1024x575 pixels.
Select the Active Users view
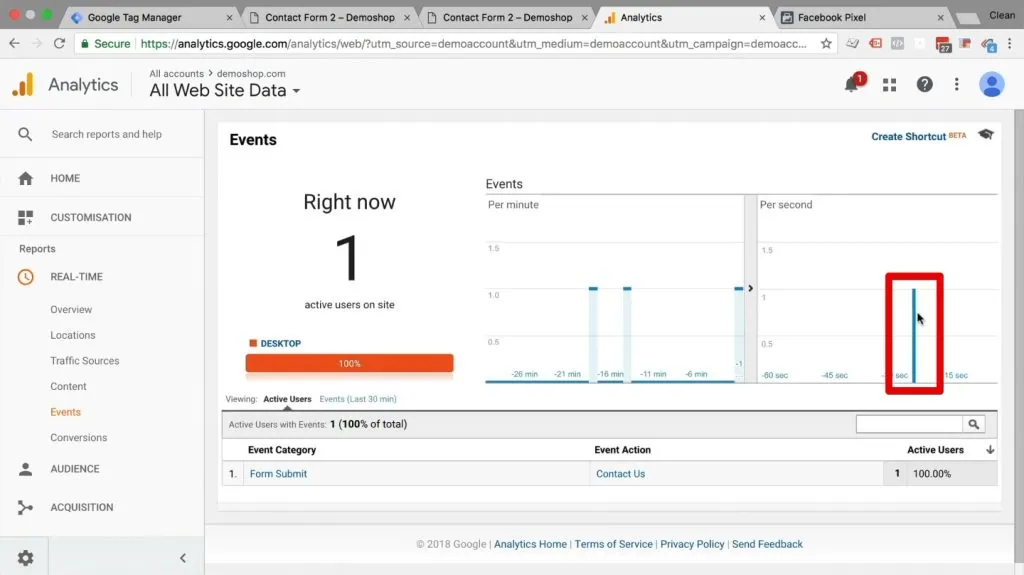coord(287,399)
